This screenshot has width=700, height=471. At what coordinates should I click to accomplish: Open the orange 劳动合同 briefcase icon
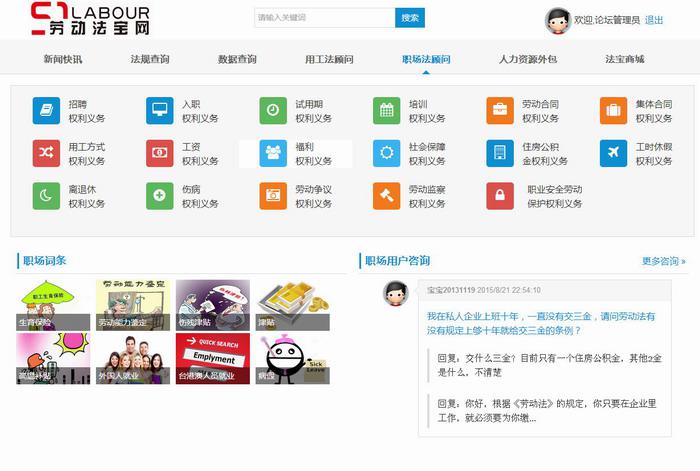[500, 110]
